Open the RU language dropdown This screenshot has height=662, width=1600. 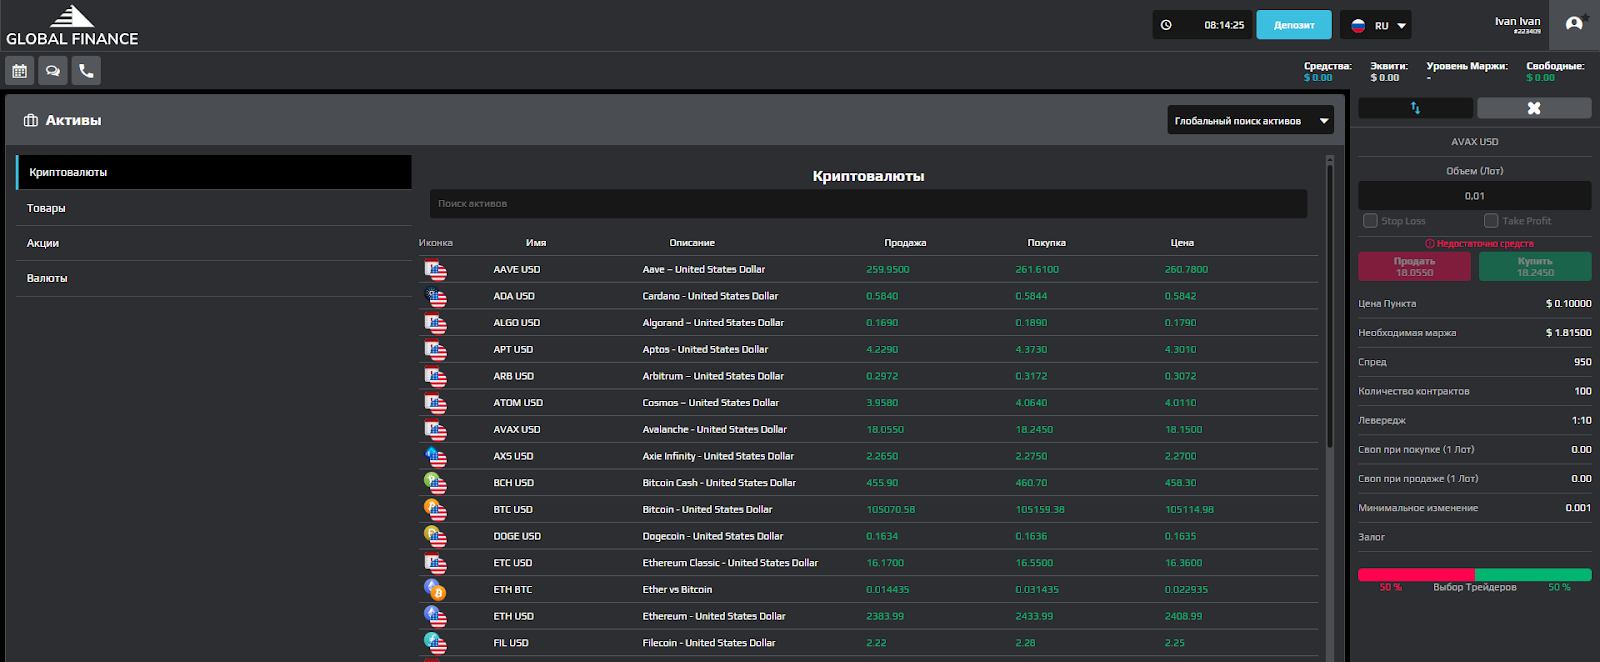coord(1375,25)
